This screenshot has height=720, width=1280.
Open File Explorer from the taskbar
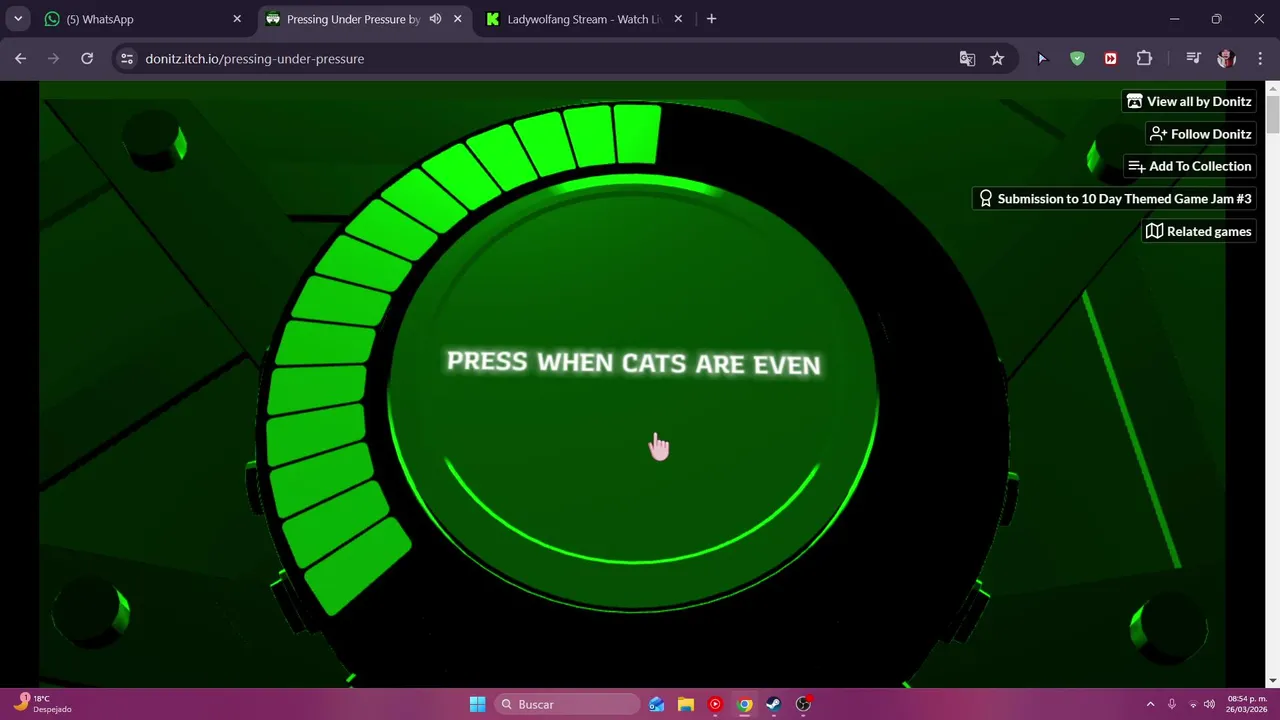tap(685, 704)
